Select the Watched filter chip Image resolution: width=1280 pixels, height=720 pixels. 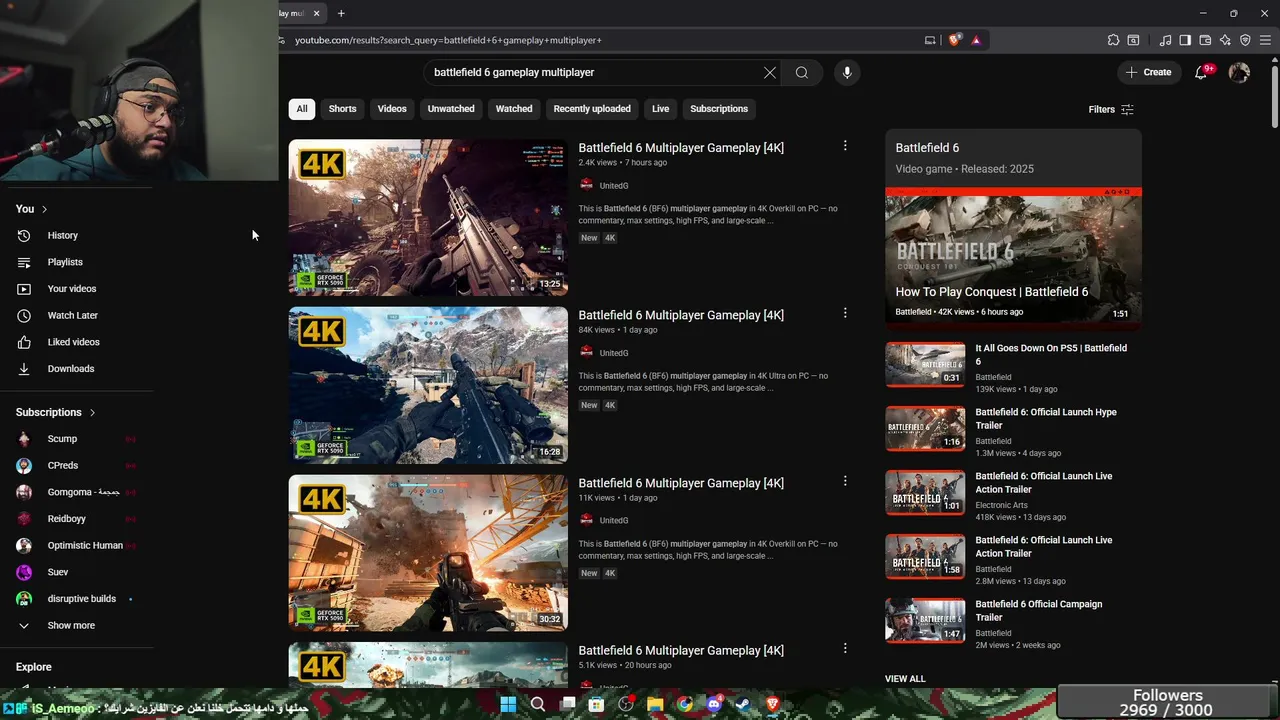[514, 108]
